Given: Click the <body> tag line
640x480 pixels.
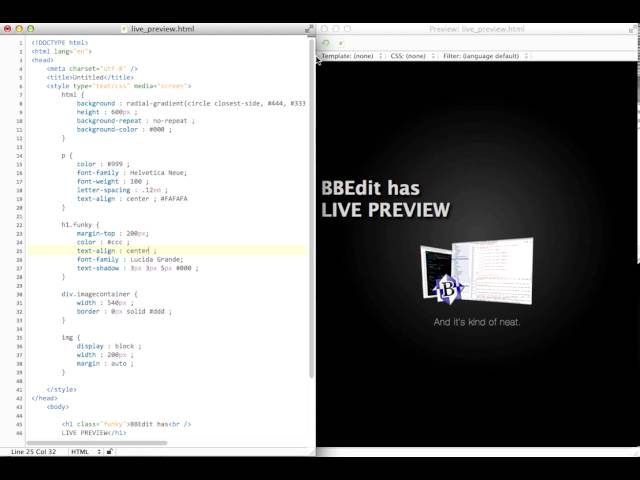Looking at the screenshot, I should point(58,407).
